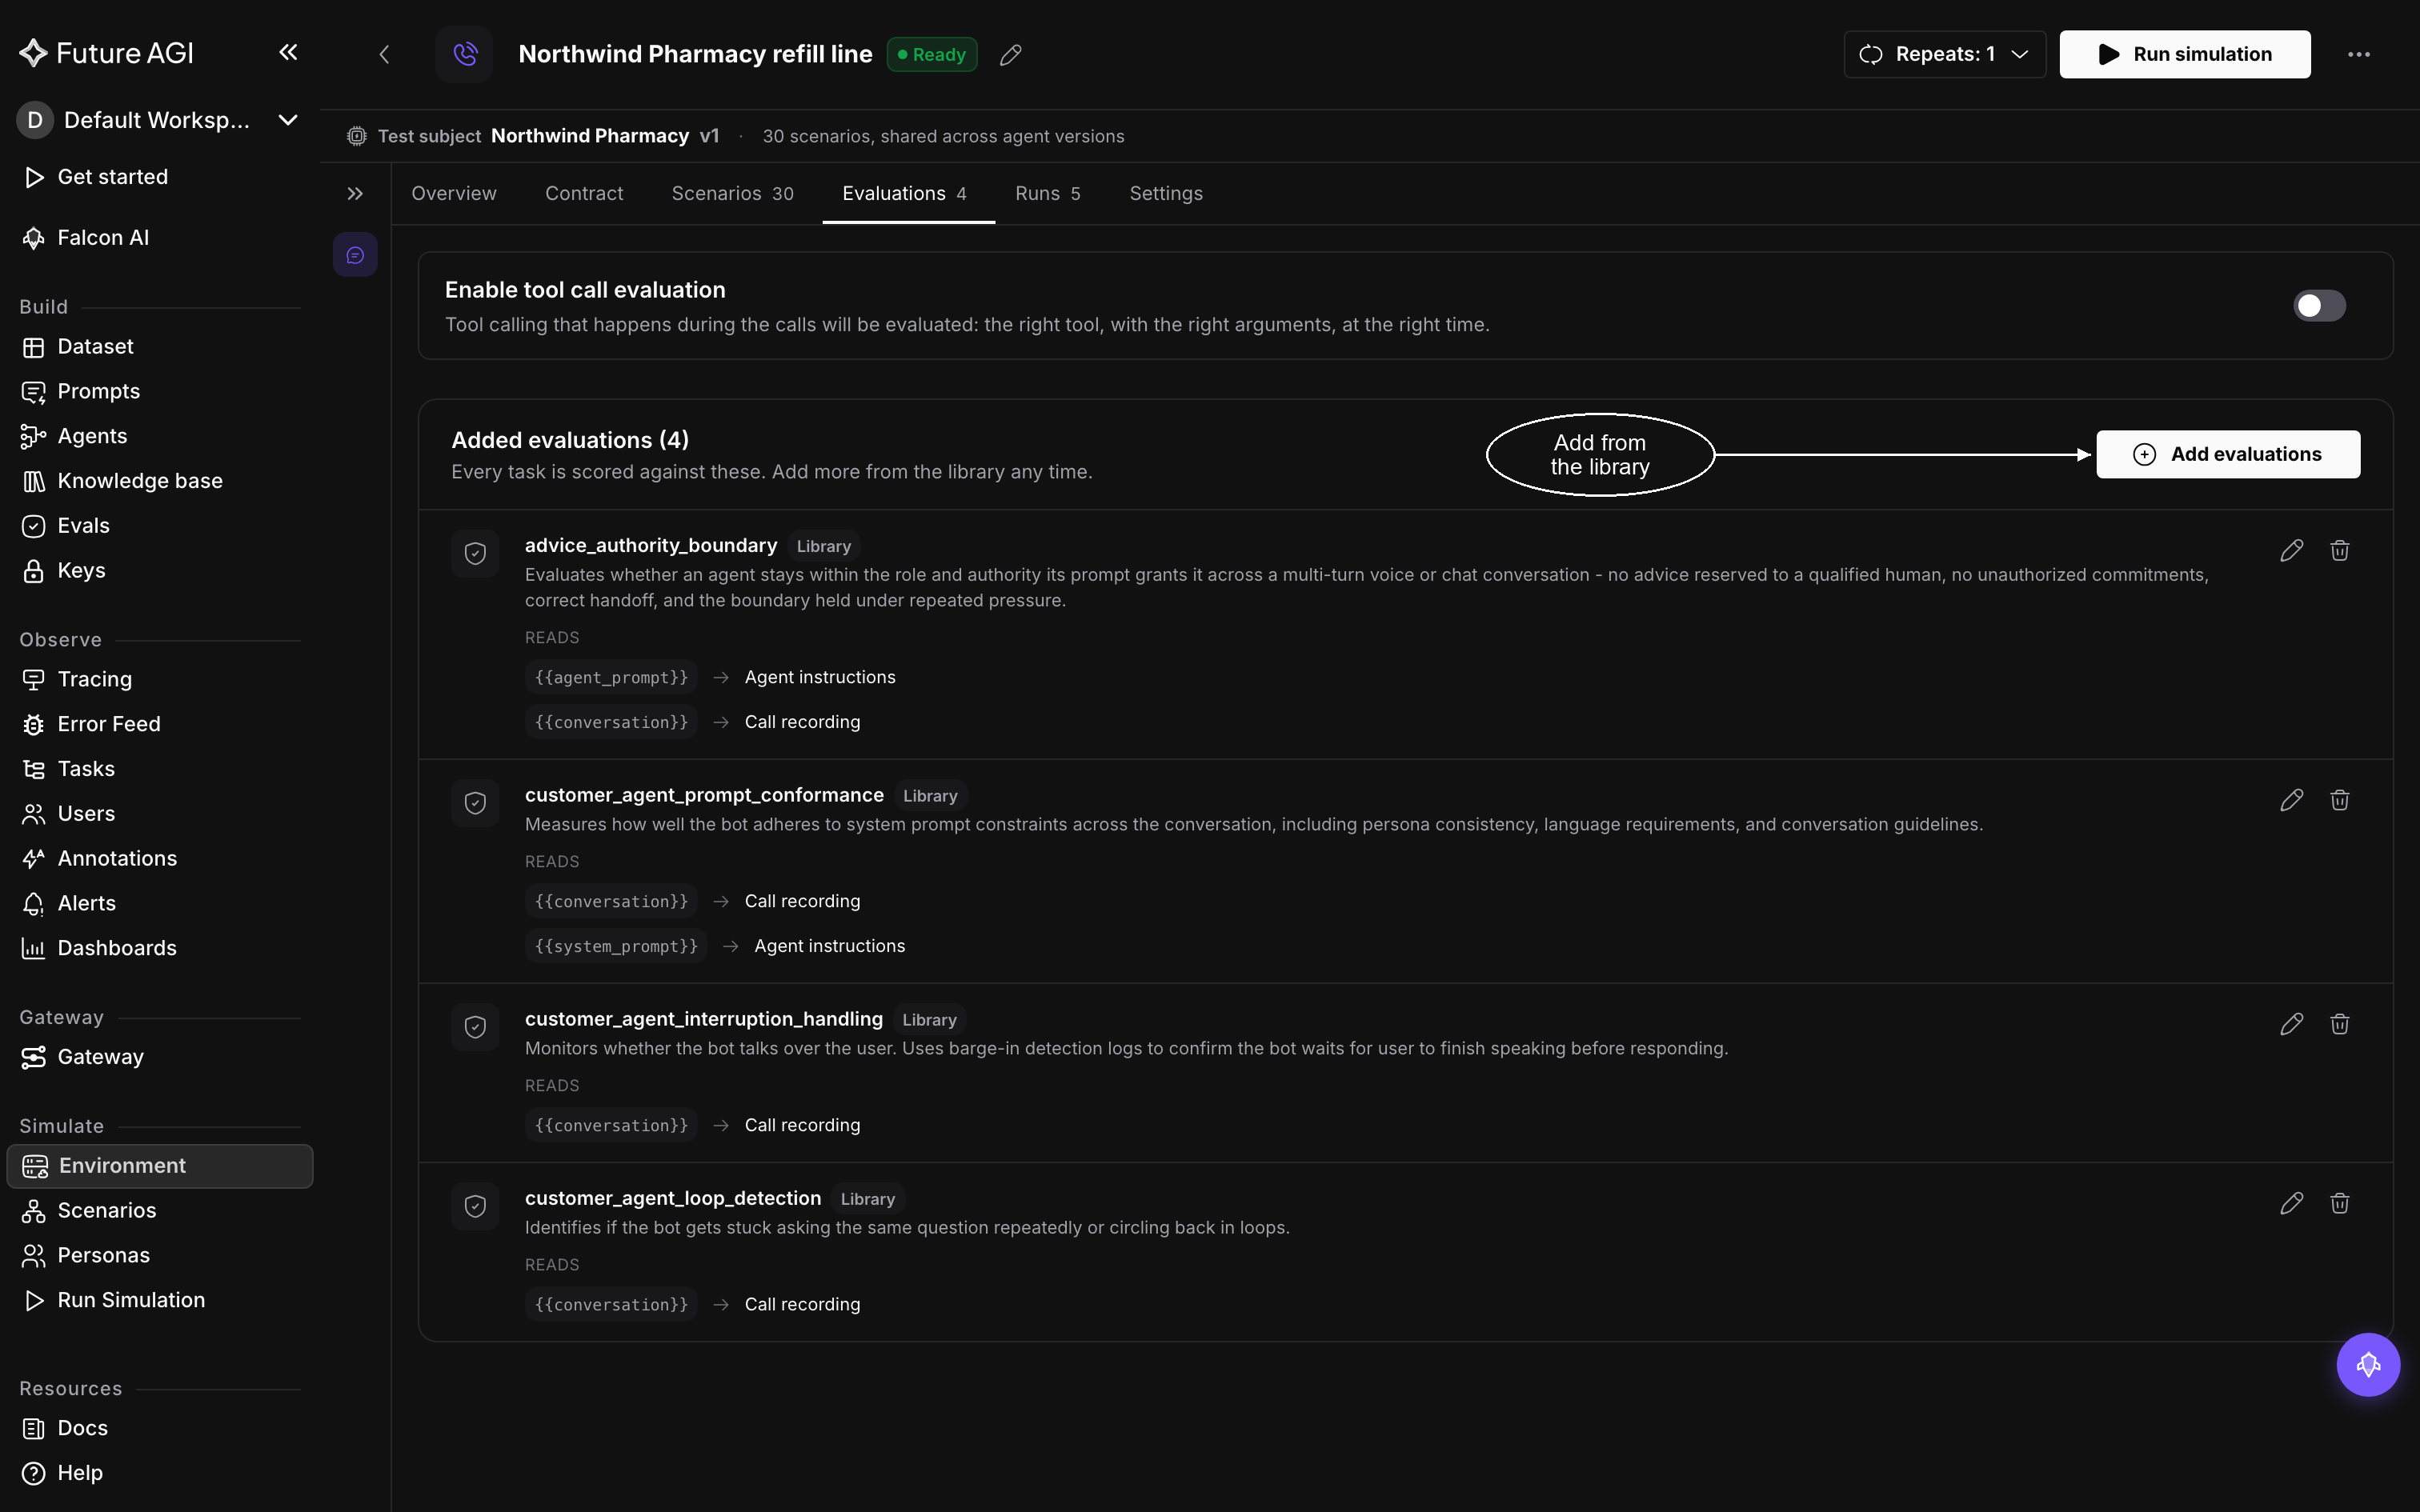Open Dashboards in the sidebar
Image resolution: width=2420 pixels, height=1512 pixels.
click(159, 948)
